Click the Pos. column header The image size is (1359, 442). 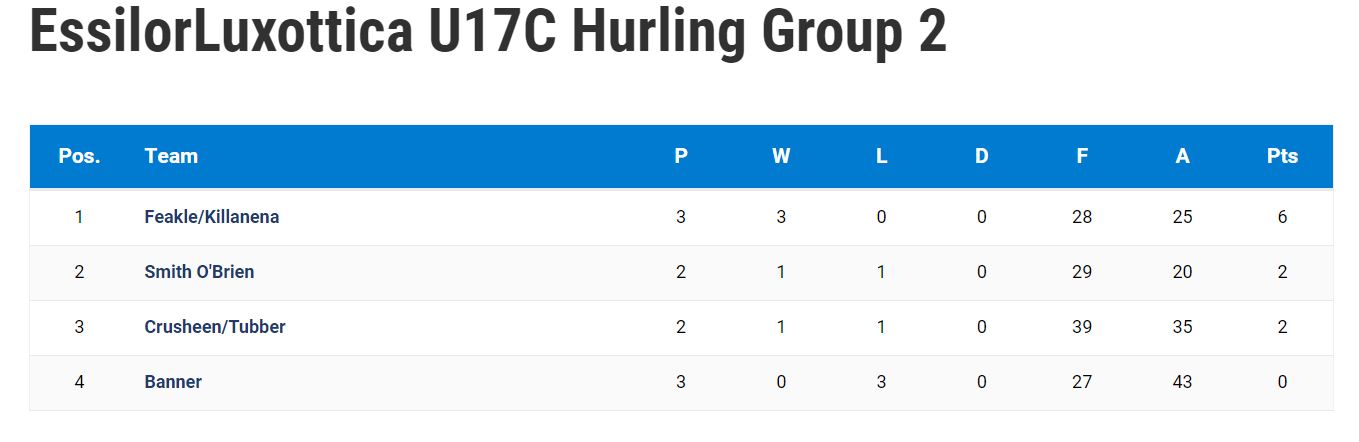coord(80,156)
